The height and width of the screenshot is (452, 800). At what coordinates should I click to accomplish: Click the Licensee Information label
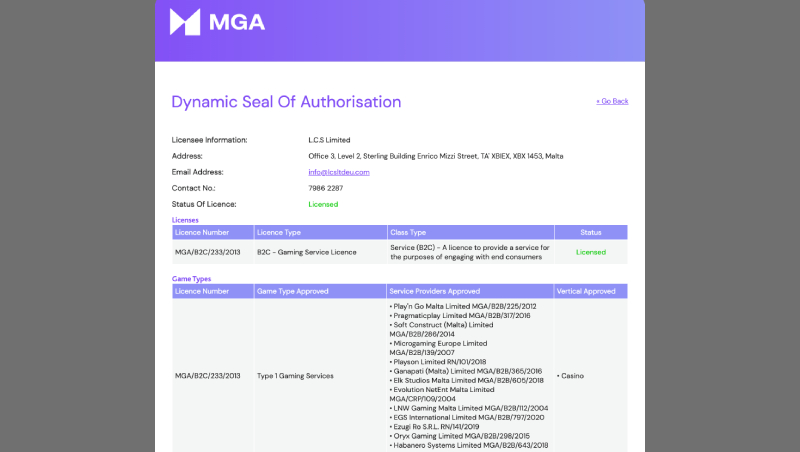click(x=209, y=140)
